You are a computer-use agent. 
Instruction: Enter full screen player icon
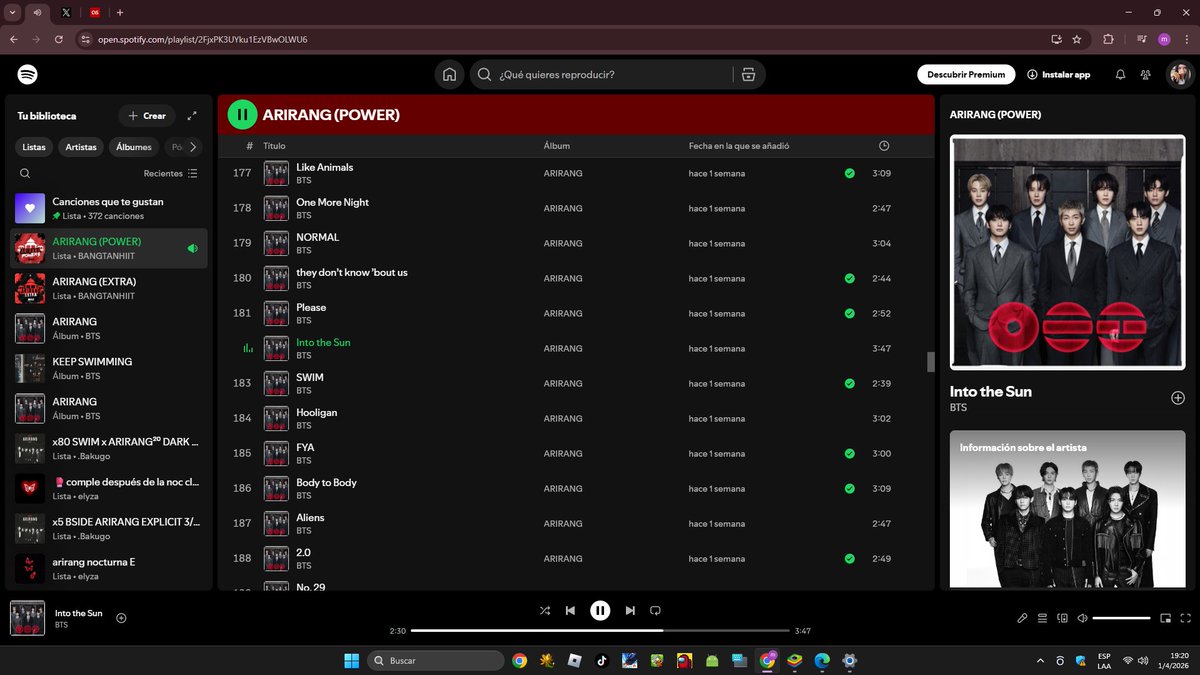pyautogui.click(x=1184, y=618)
